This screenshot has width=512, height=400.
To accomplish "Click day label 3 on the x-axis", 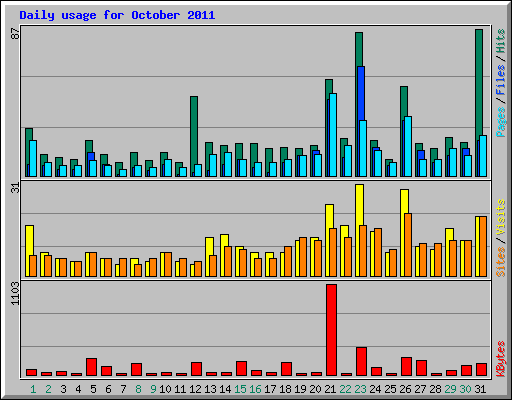I will 63,389.
